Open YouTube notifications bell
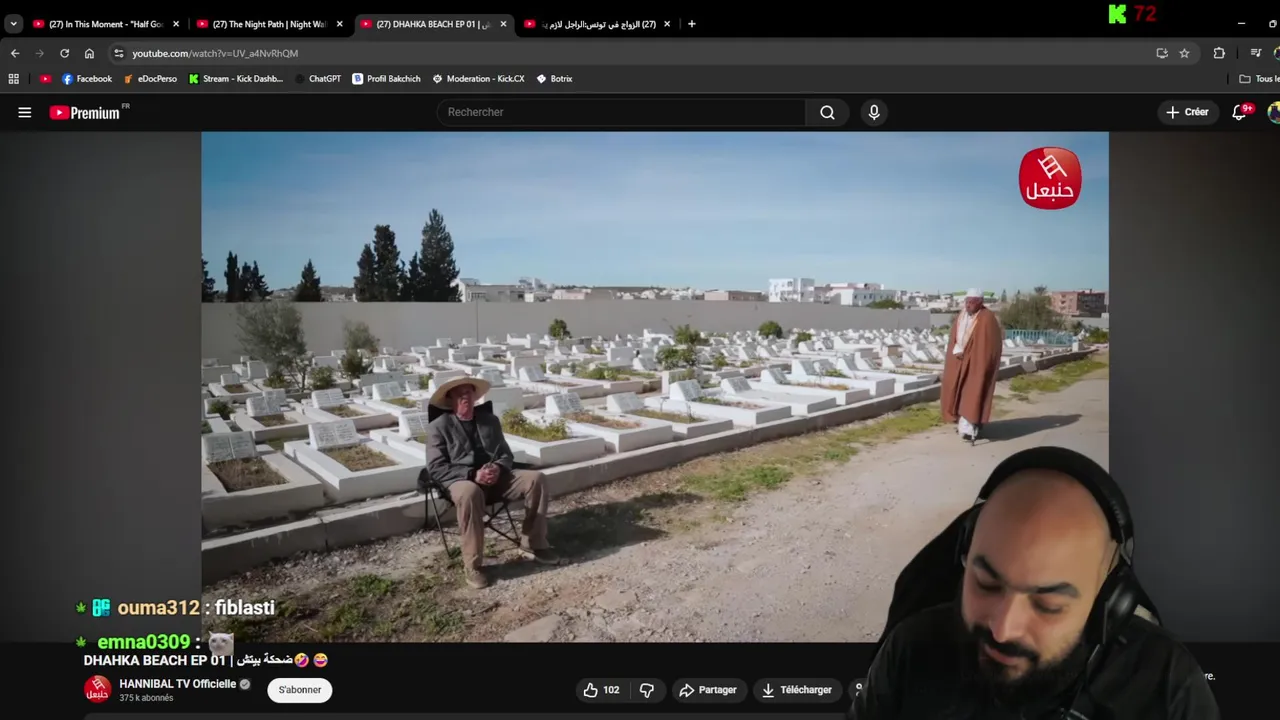The width and height of the screenshot is (1280, 720). [1240, 112]
